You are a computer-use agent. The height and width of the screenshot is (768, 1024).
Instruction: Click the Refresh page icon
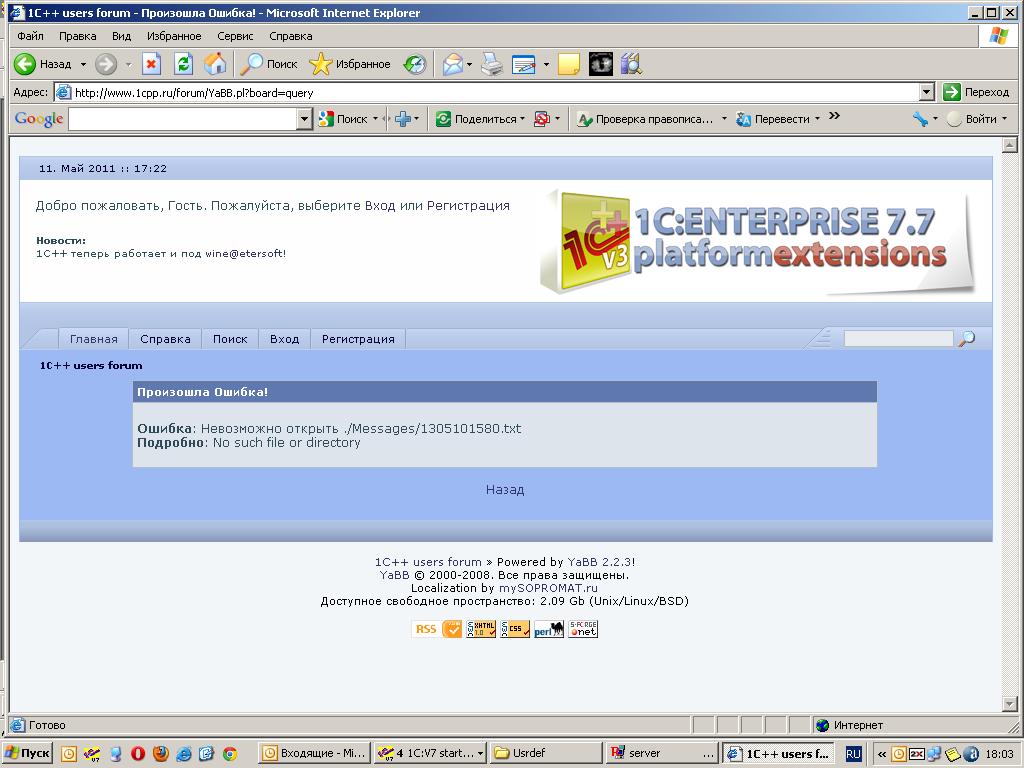click(183, 64)
